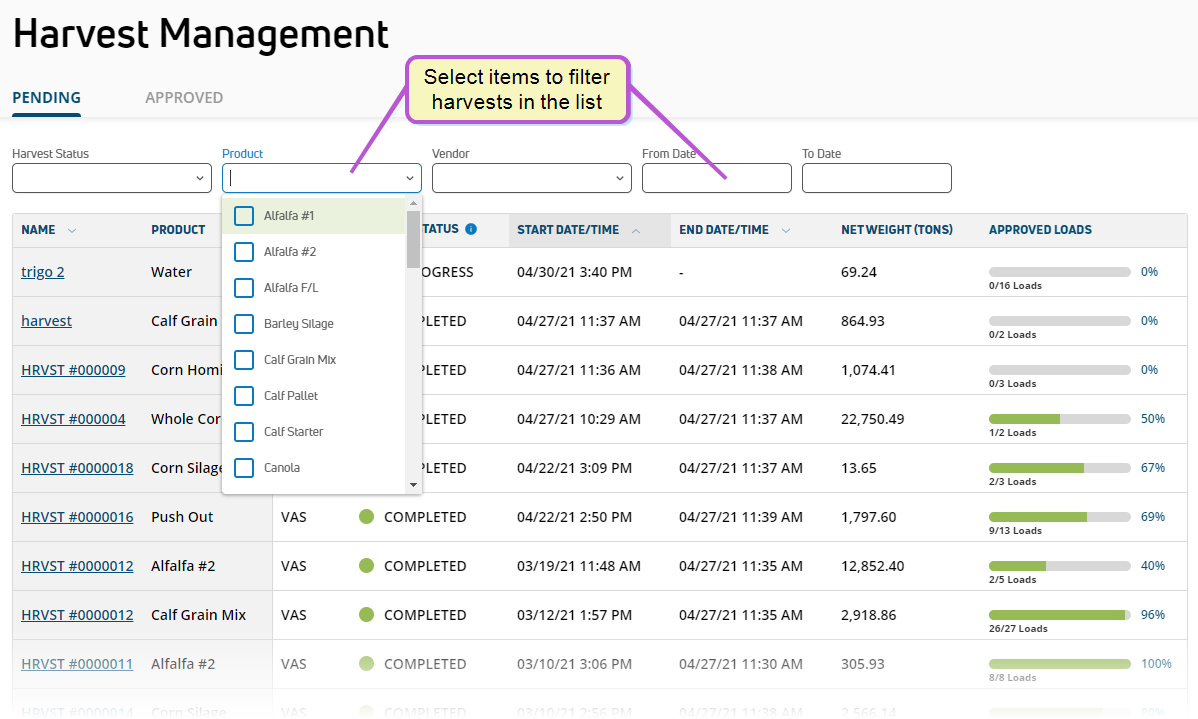Select the Alfalfa F/L checkbox
This screenshot has width=1198, height=719.
244,287
